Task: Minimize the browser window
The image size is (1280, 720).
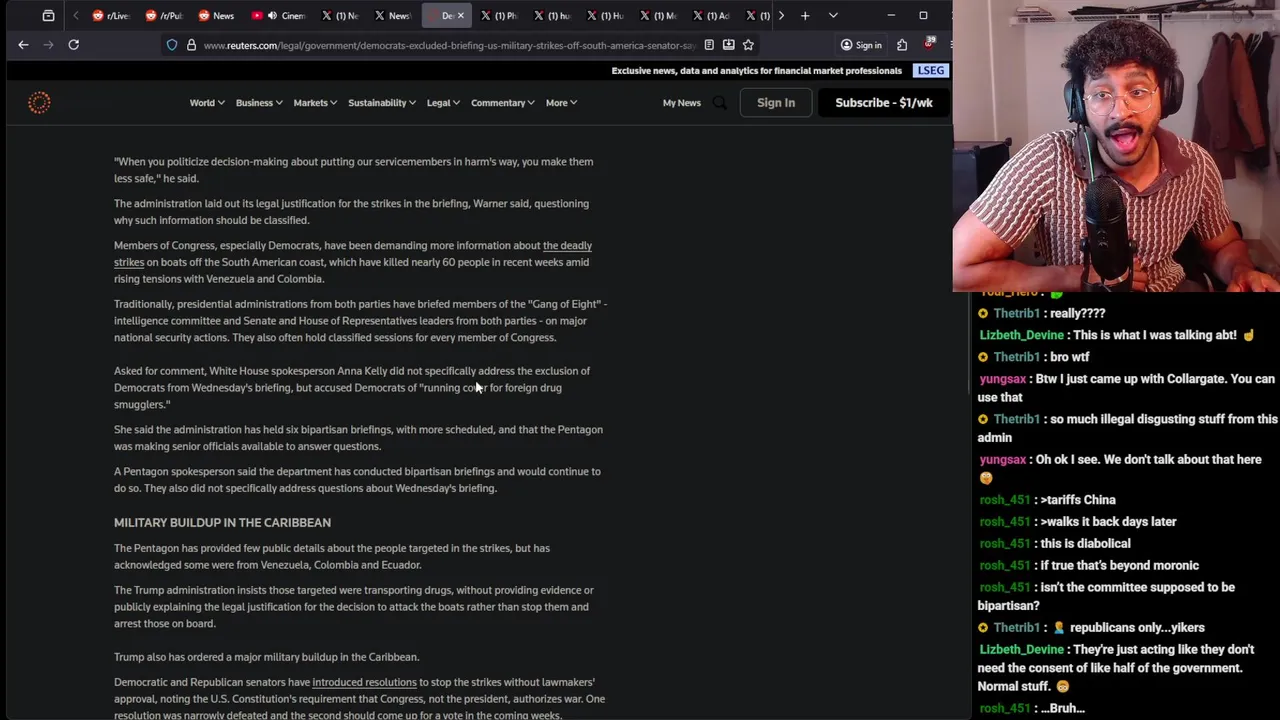Action: (891, 16)
